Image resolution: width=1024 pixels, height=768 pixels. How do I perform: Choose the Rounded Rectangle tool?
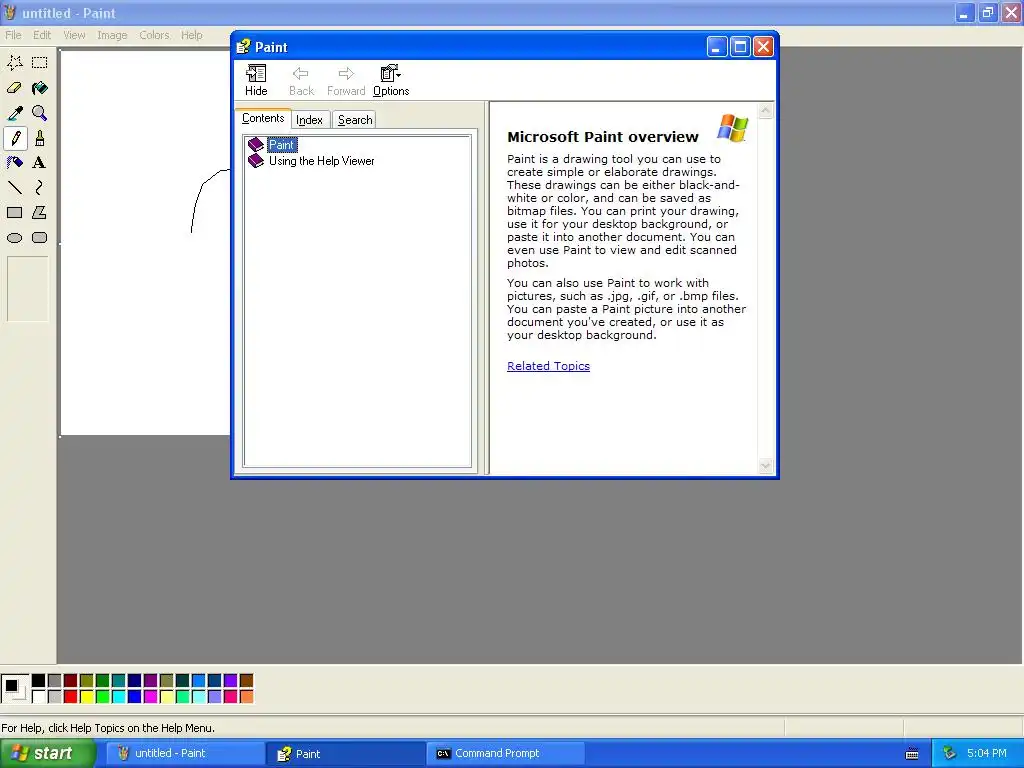[40, 238]
